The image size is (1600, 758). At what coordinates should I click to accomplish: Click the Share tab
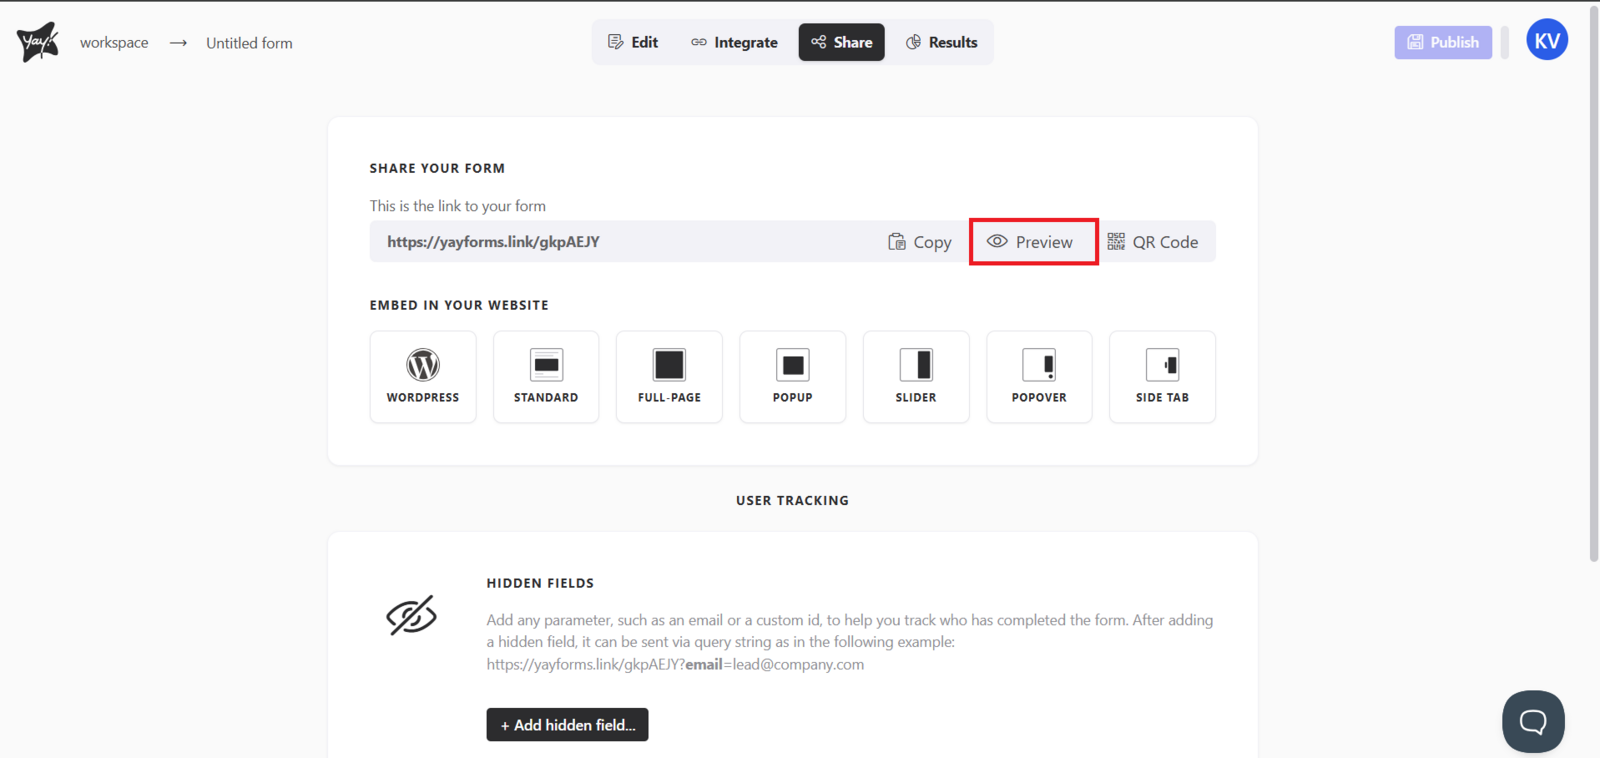(841, 42)
